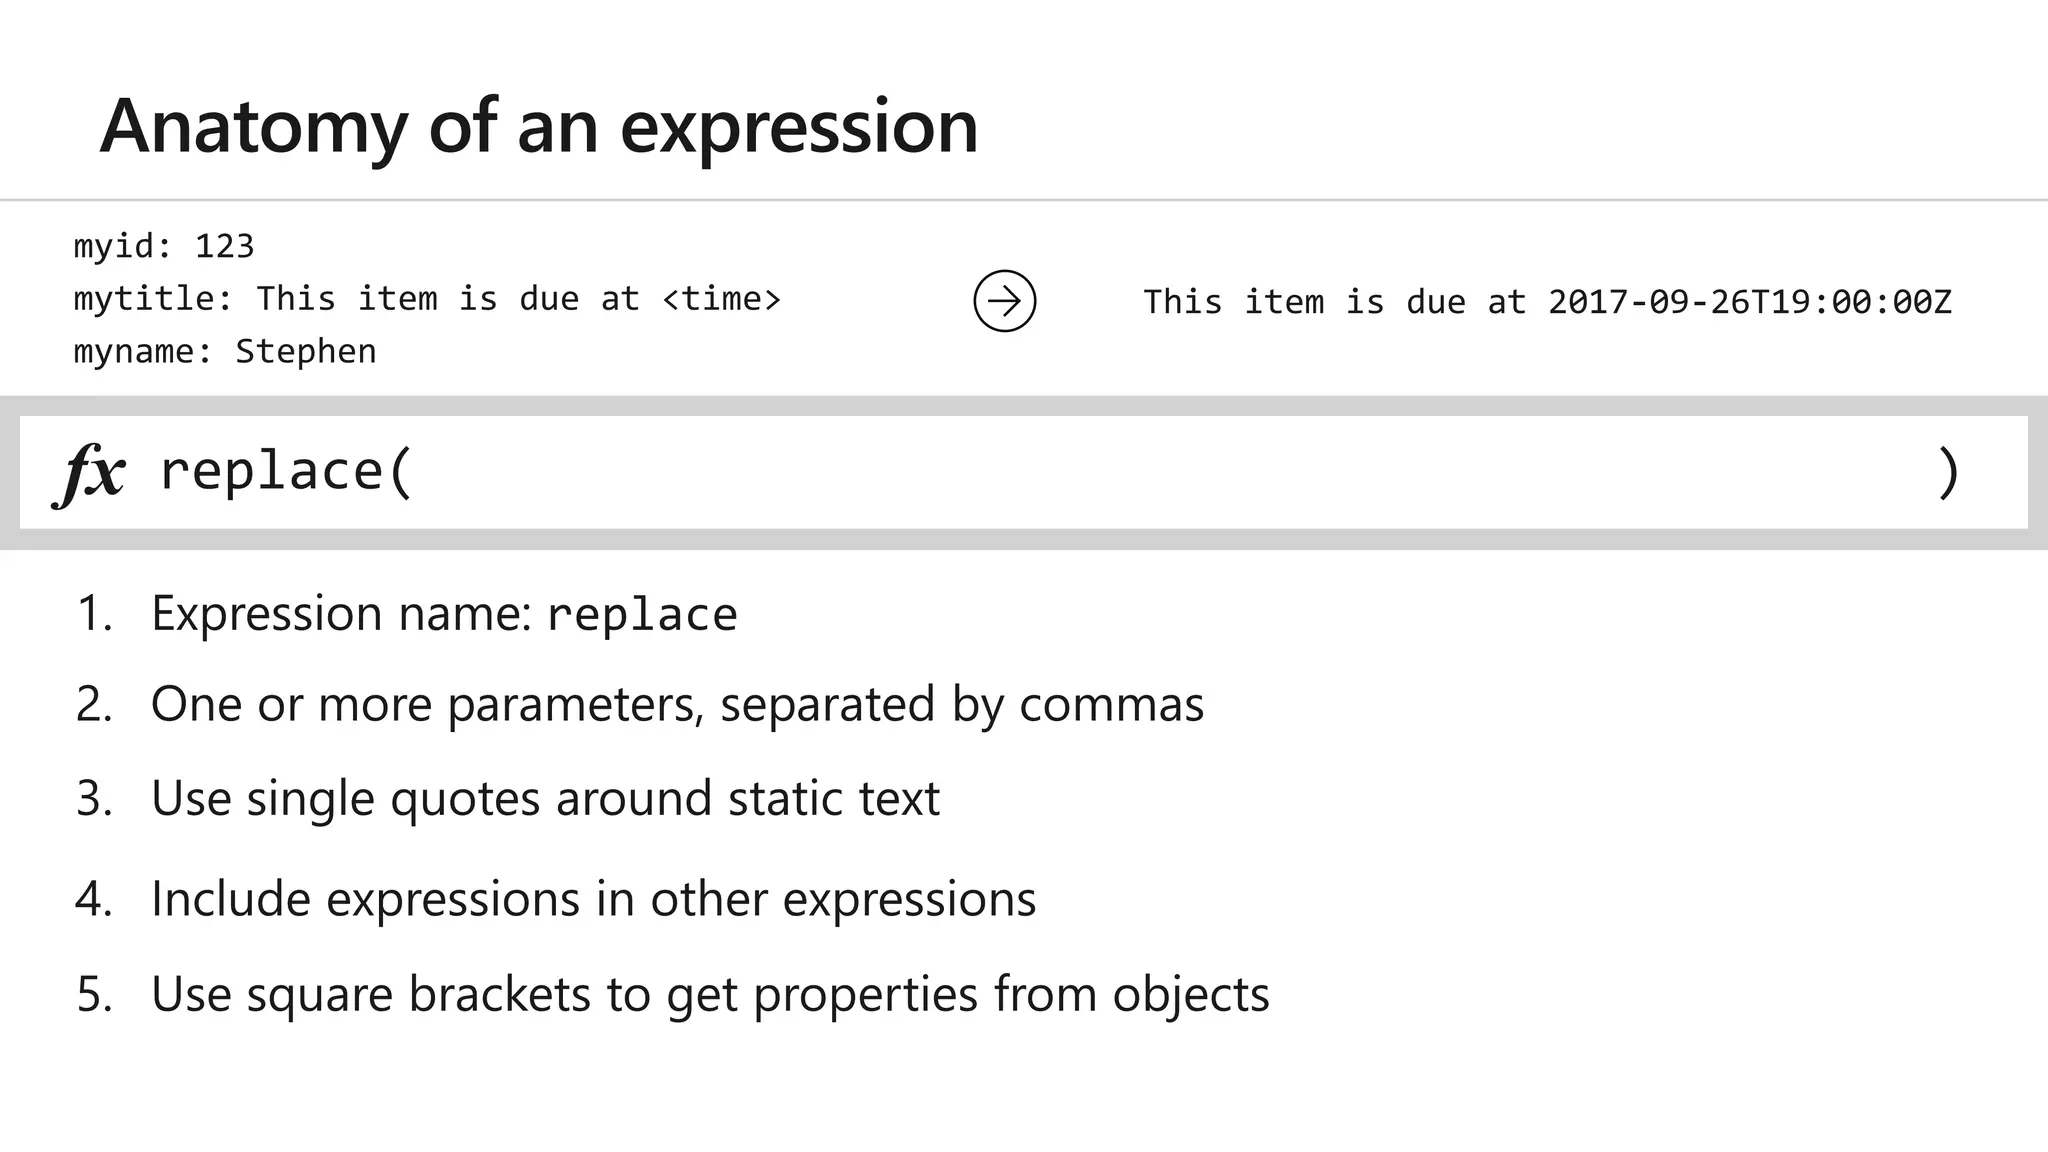Click the fx function icon
The width and height of the screenshot is (2048, 1152).
[x=90, y=473]
